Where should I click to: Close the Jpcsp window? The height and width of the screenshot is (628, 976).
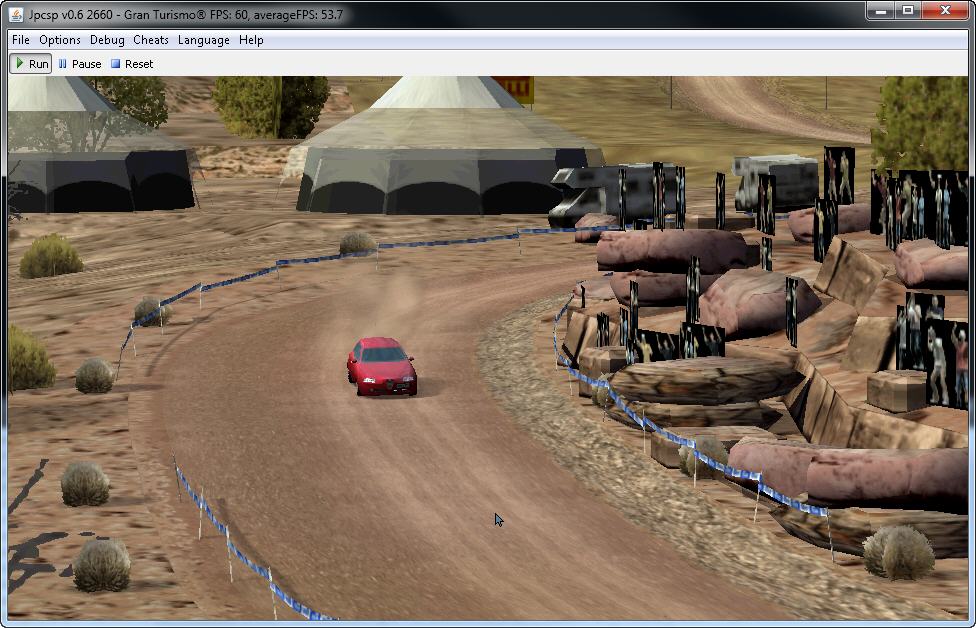tap(945, 10)
